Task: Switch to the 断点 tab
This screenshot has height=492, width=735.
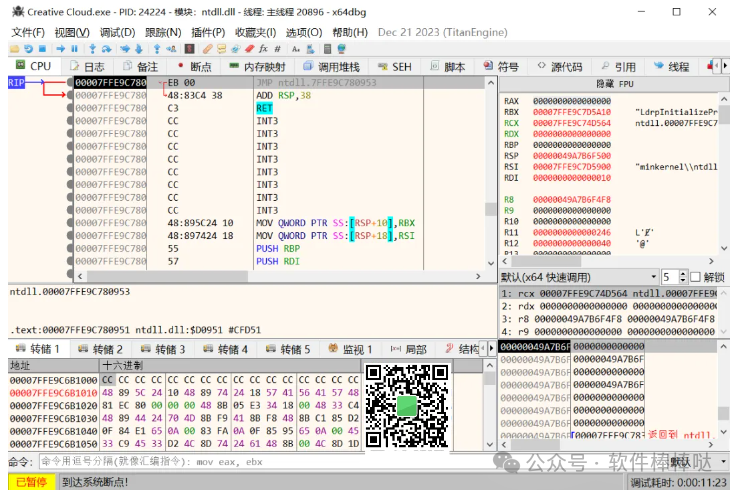Action: pos(194,67)
